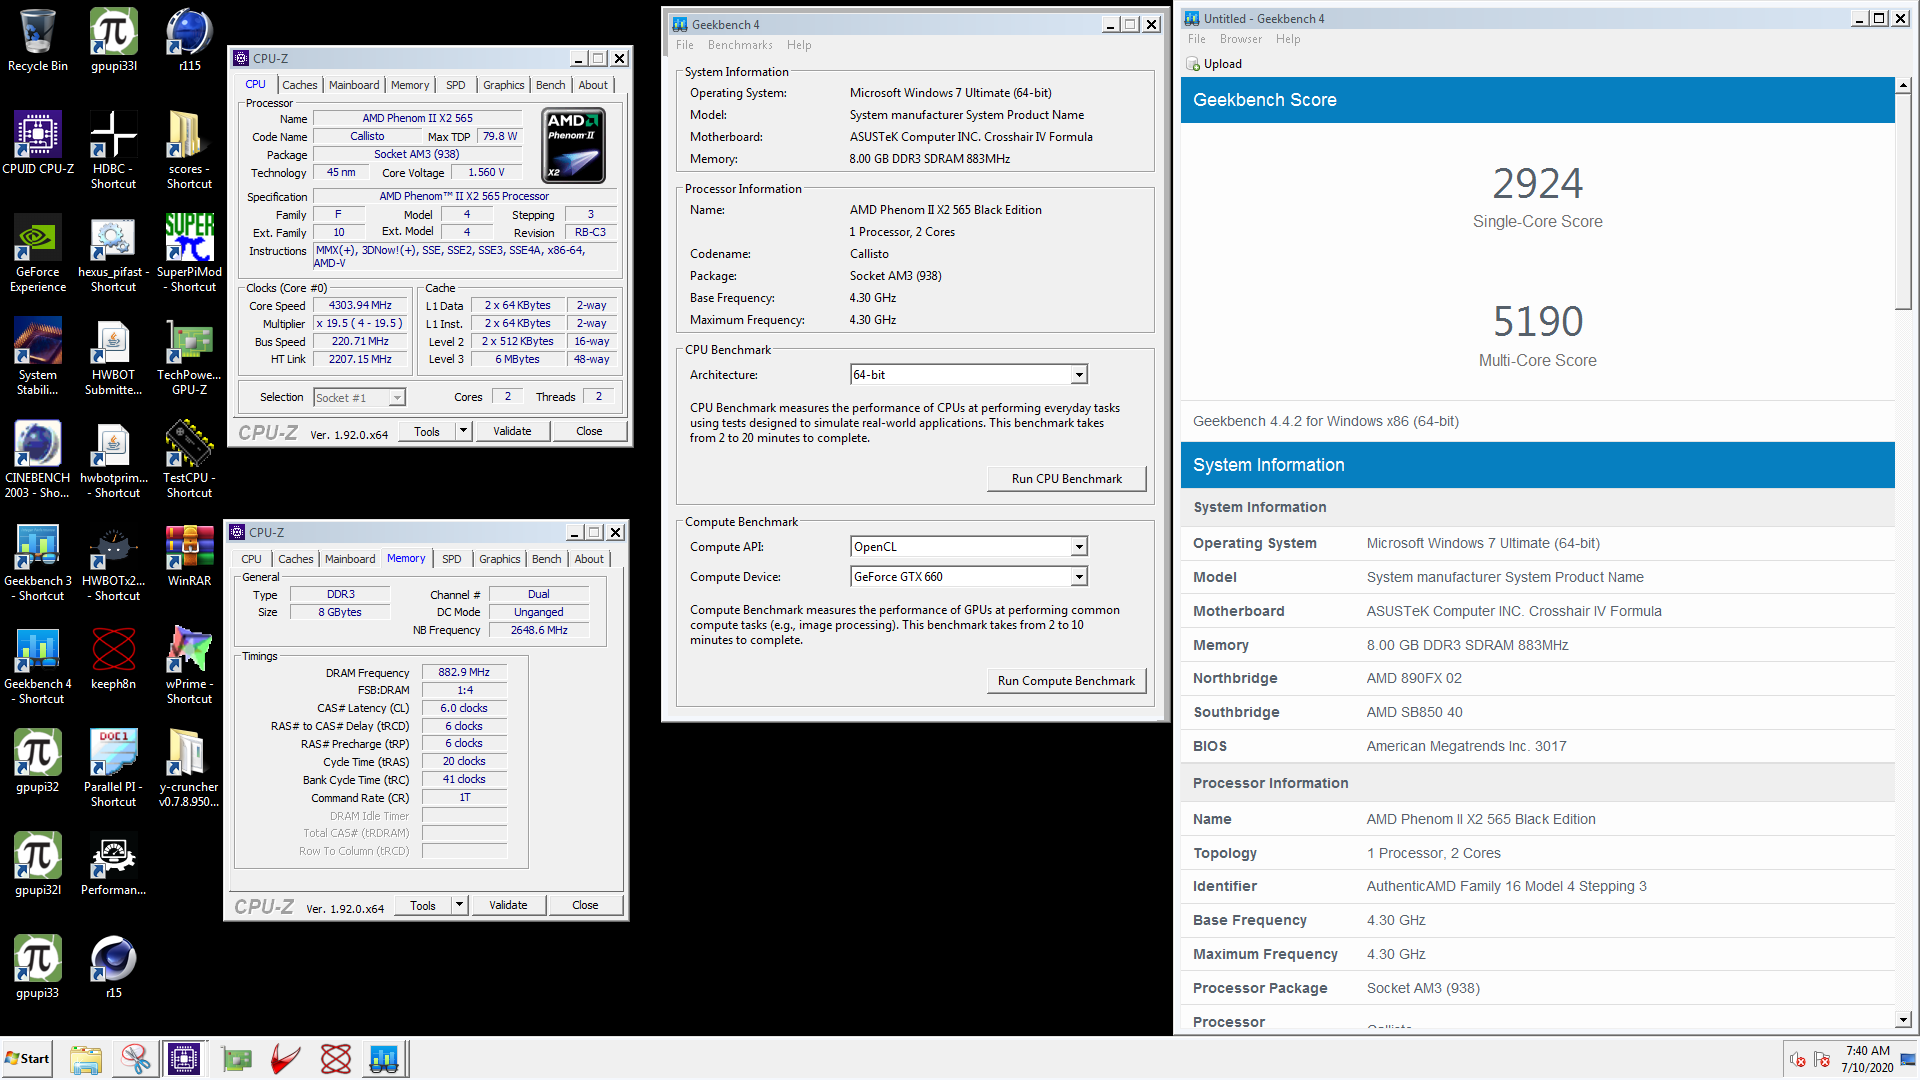
Task: Click Run CPU Benchmark button
Action: point(1066,479)
